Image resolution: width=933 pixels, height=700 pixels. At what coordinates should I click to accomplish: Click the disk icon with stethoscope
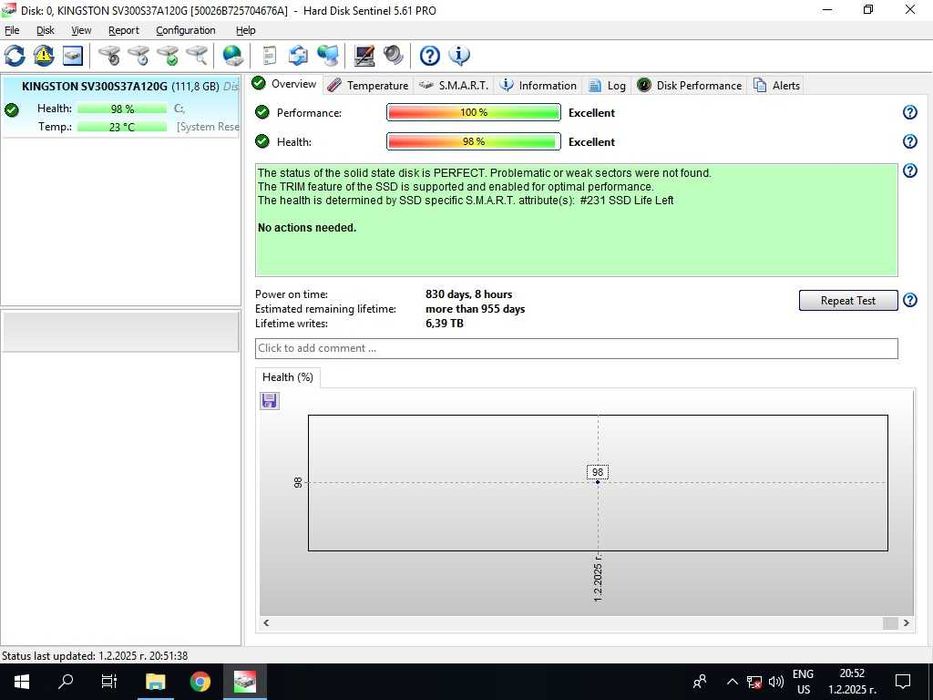pos(109,56)
